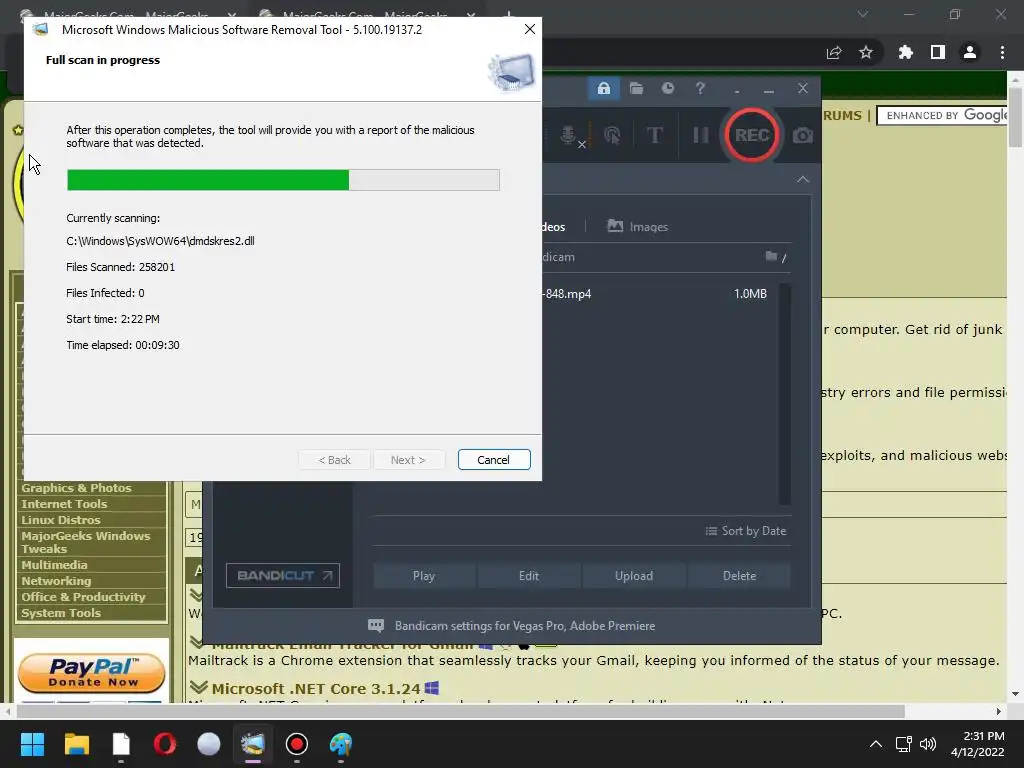Select the Bandicam text overlay T icon
1024x768 pixels.
(654, 135)
